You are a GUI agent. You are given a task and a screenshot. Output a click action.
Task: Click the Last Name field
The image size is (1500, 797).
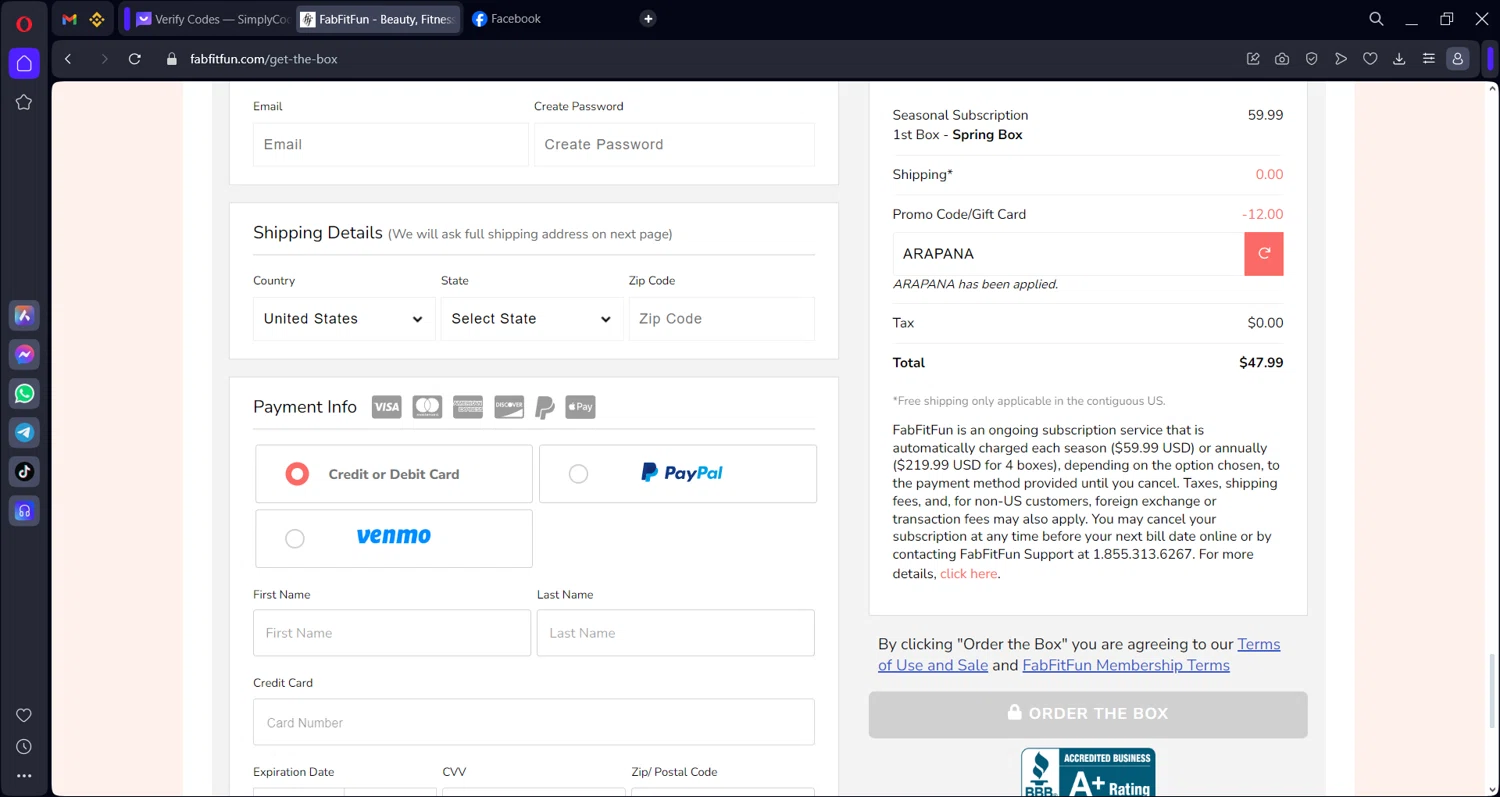(x=676, y=633)
